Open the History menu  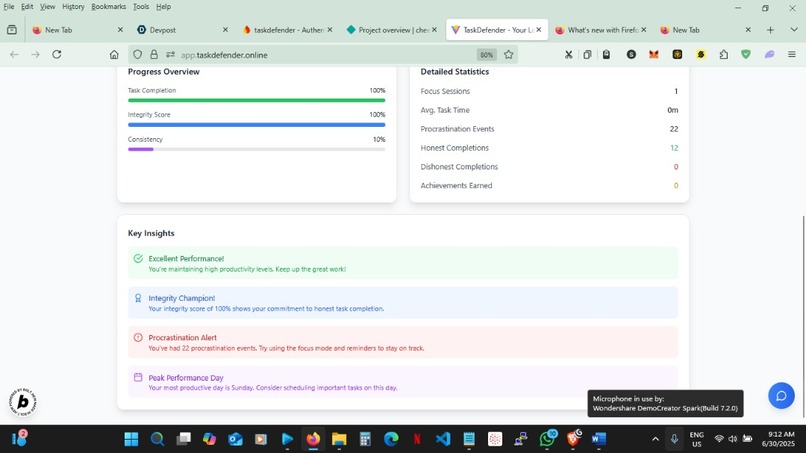pos(73,7)
